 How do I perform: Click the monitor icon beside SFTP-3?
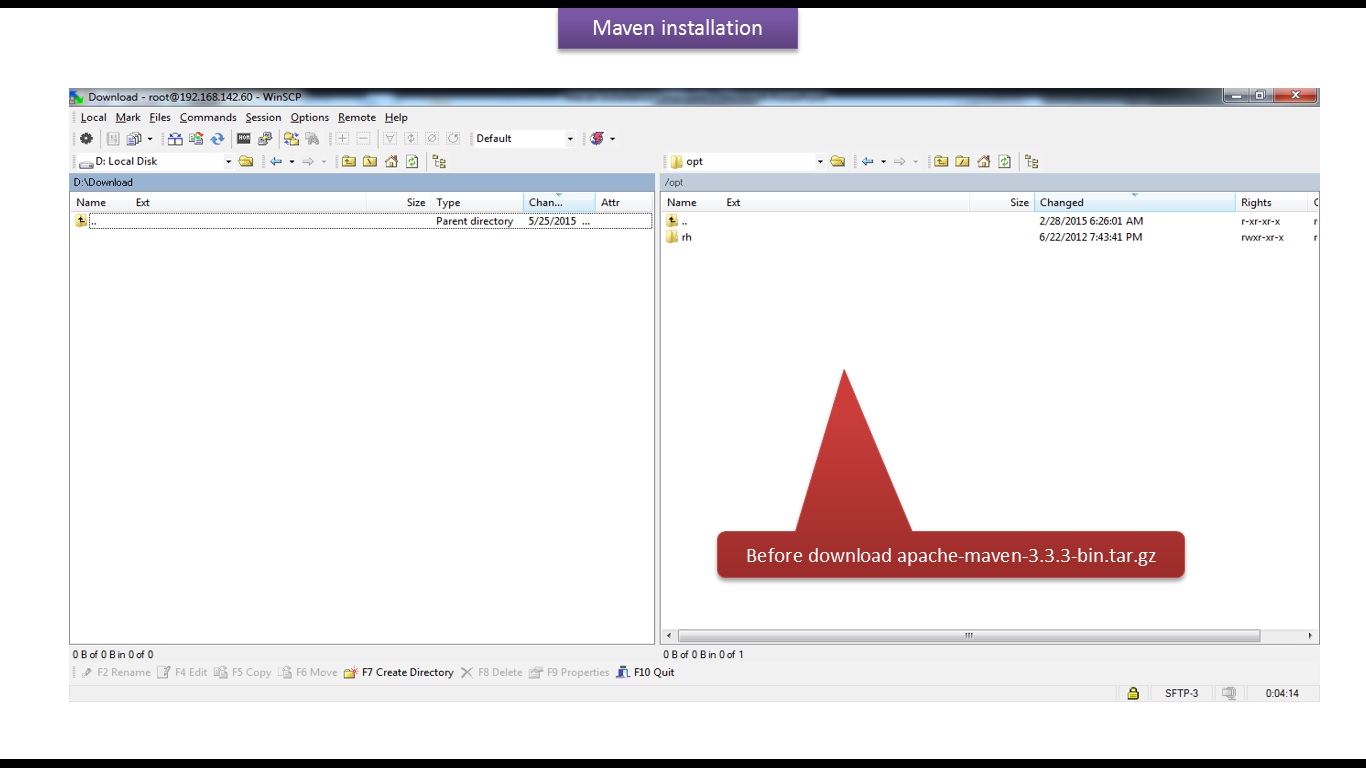[1229, 693]
